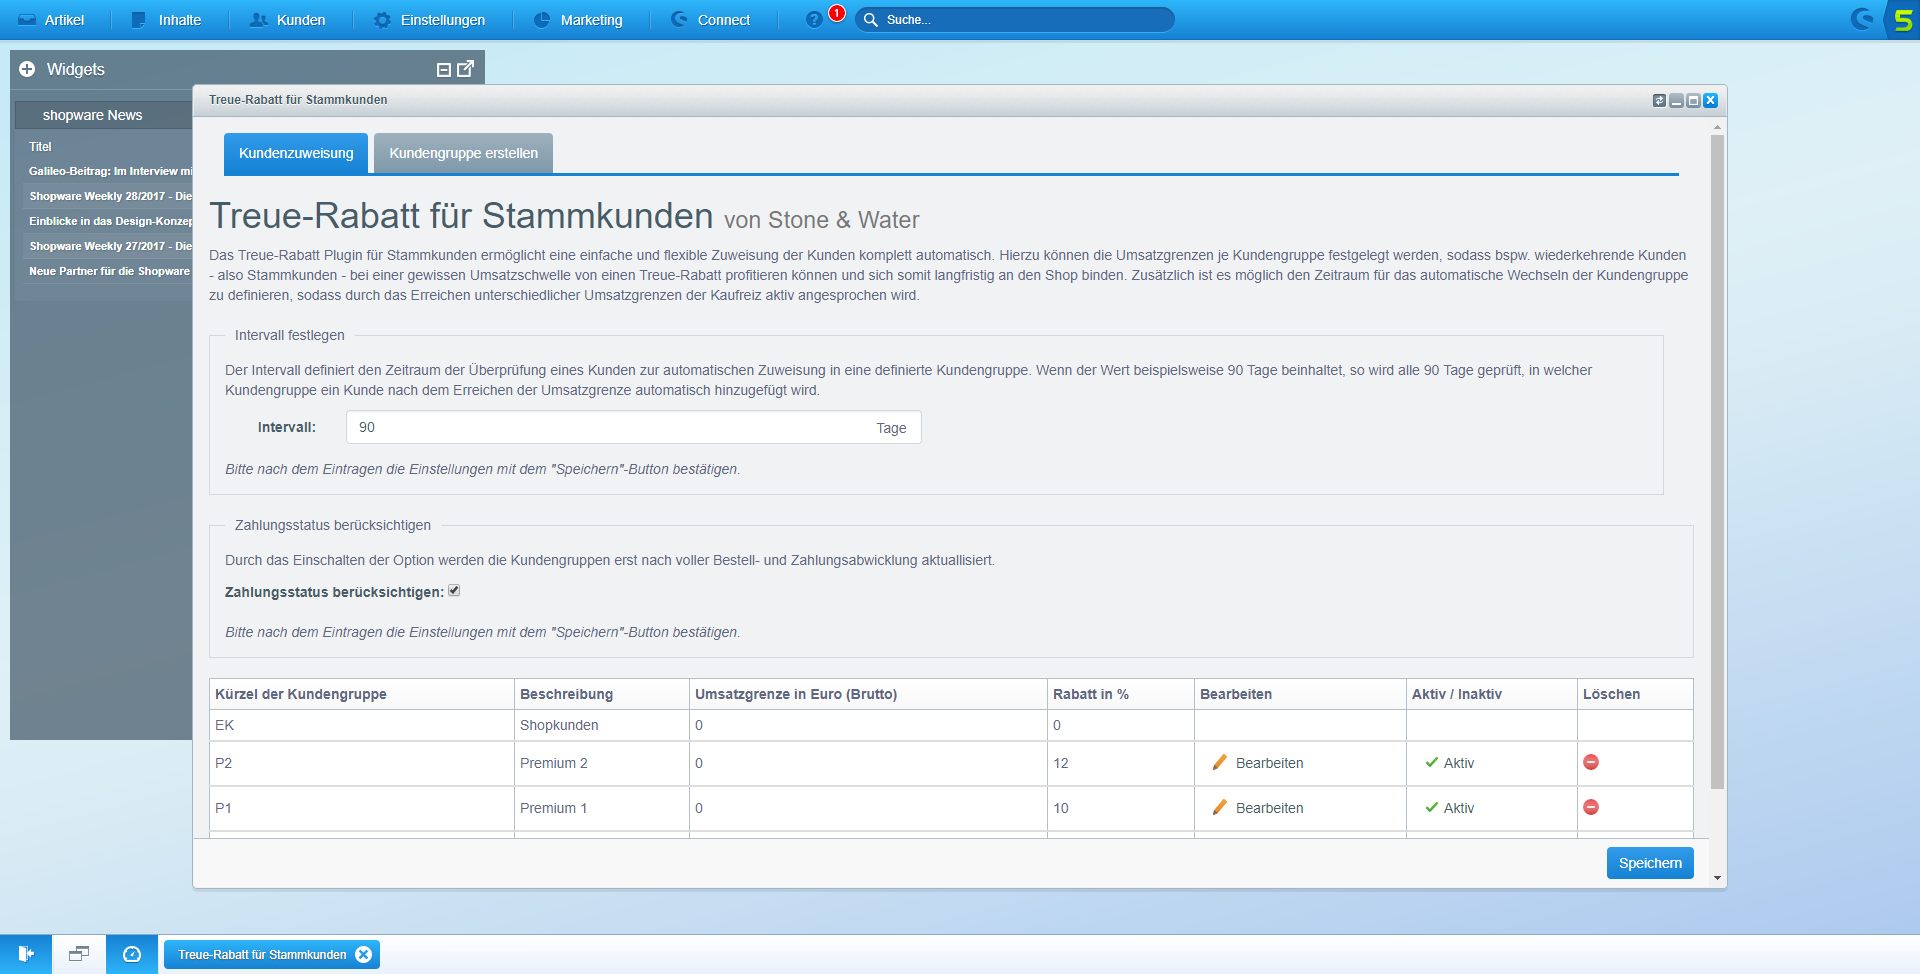Open the Artikel menu
This screenshot has height=974, width=1920.
[x=51, y=20]
